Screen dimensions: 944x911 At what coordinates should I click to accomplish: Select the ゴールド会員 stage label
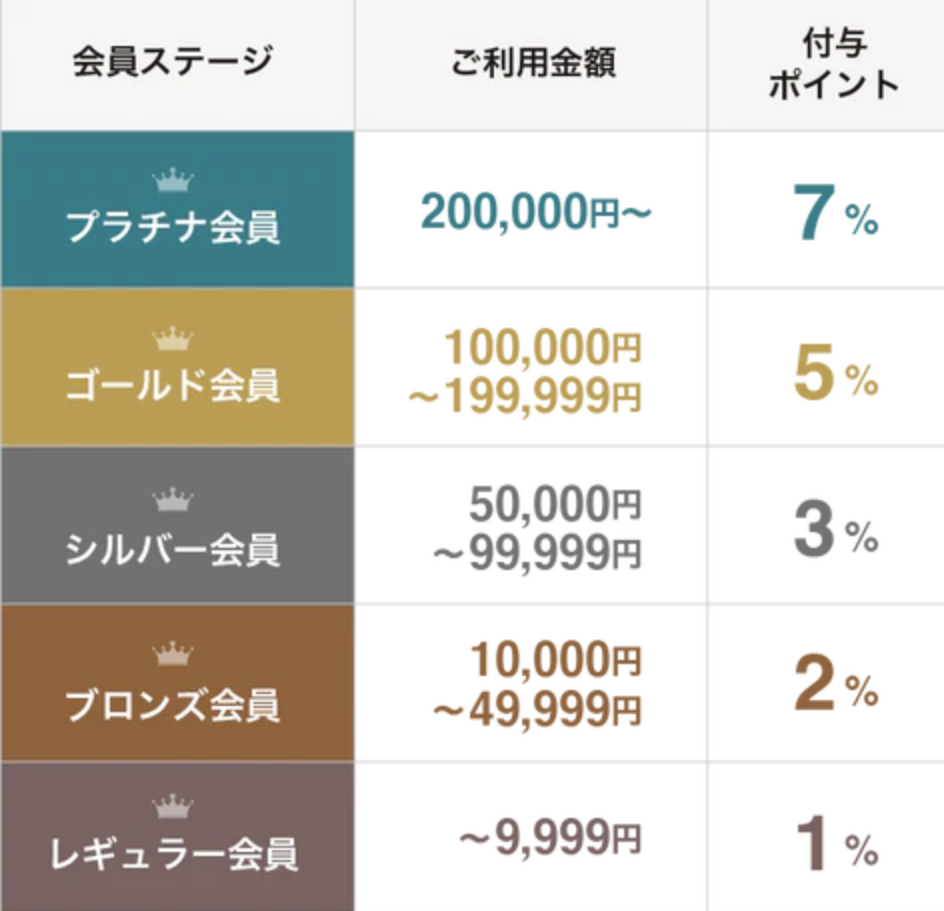[173, 385]
